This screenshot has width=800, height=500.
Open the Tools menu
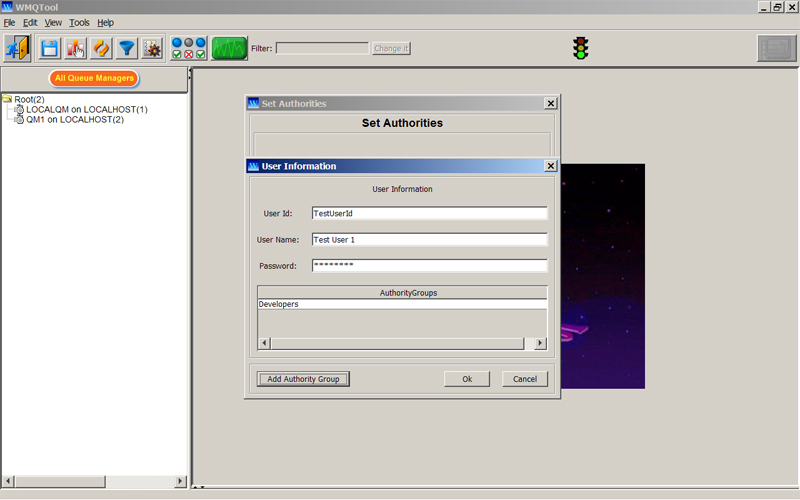click(x=79, y=22)
